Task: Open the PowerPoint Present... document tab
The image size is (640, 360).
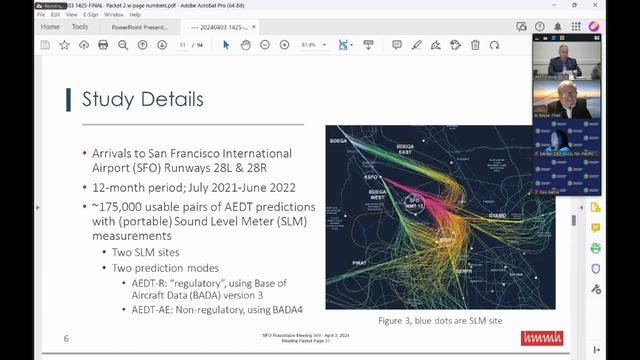Action: [140, 27]
